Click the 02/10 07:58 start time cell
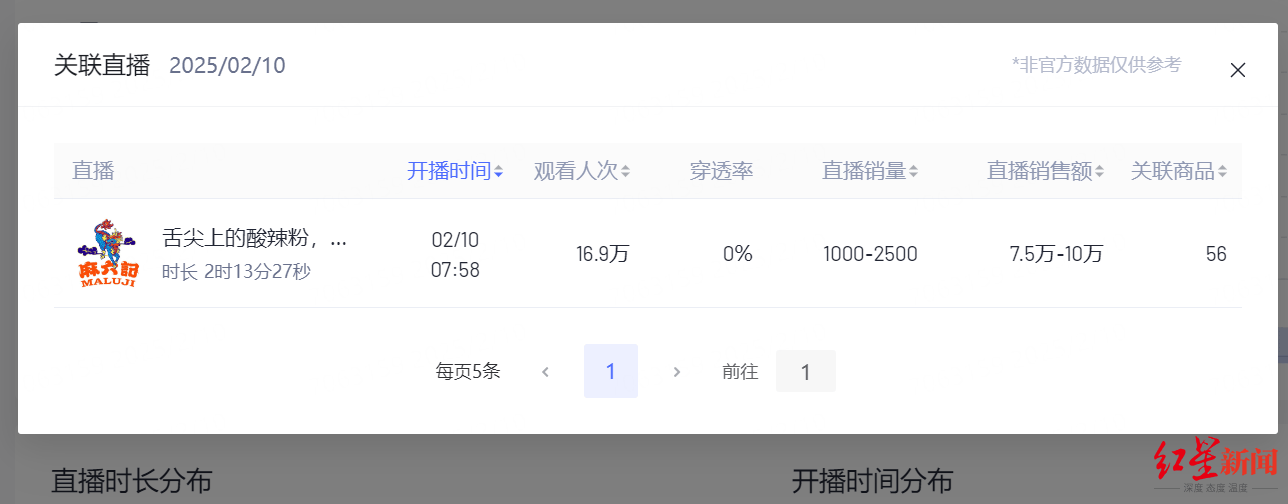Screen dimensions: 1288x504 [x=455, y=254]
